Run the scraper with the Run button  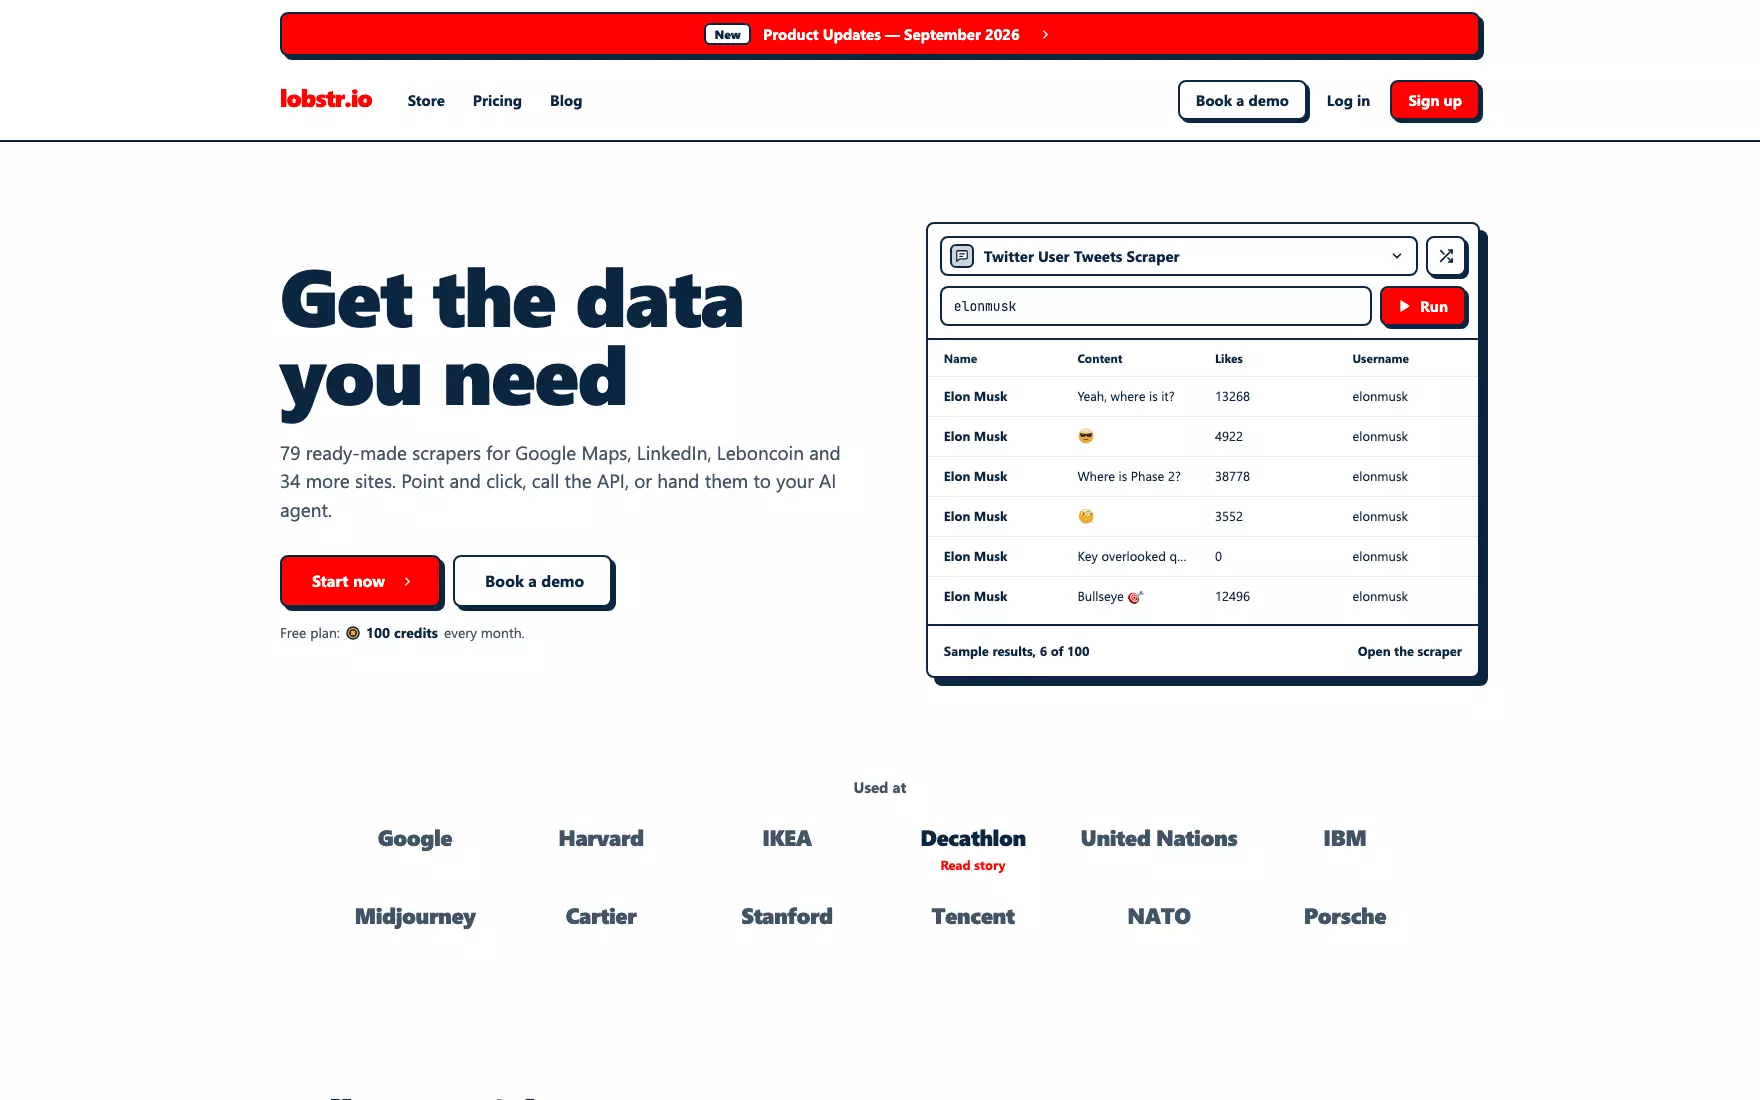(1423, 306)
